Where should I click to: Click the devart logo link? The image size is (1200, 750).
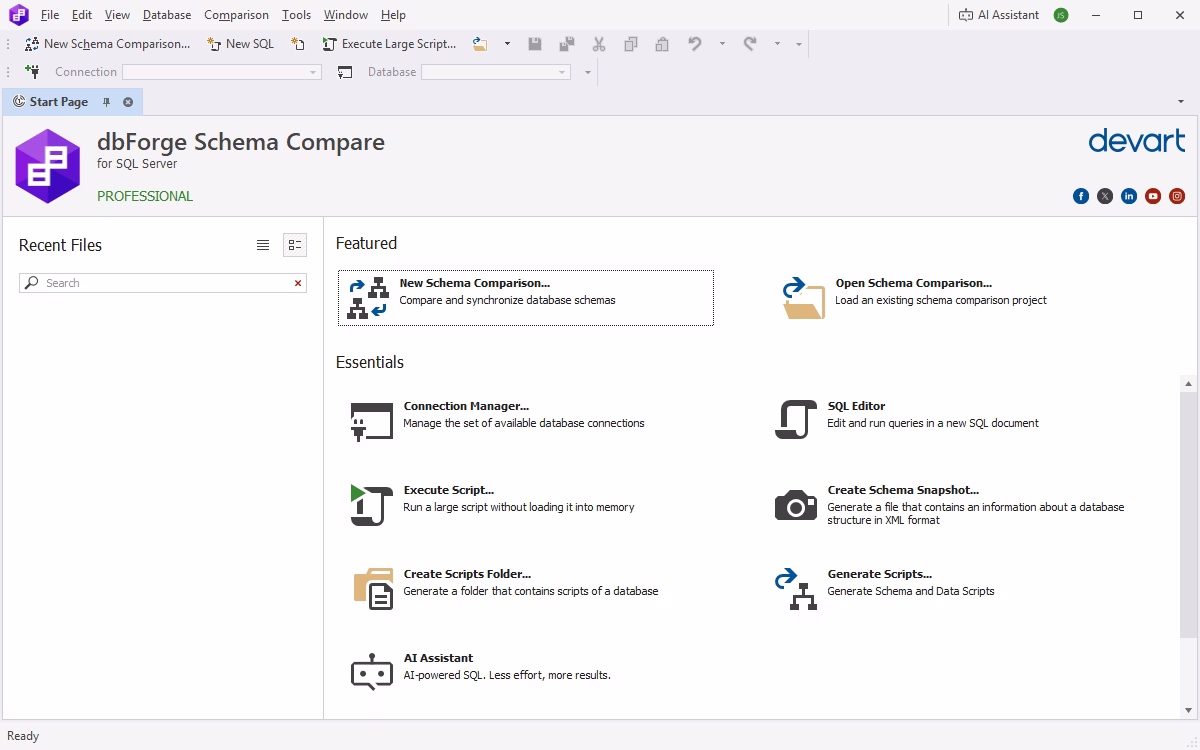pos(1137,141)
